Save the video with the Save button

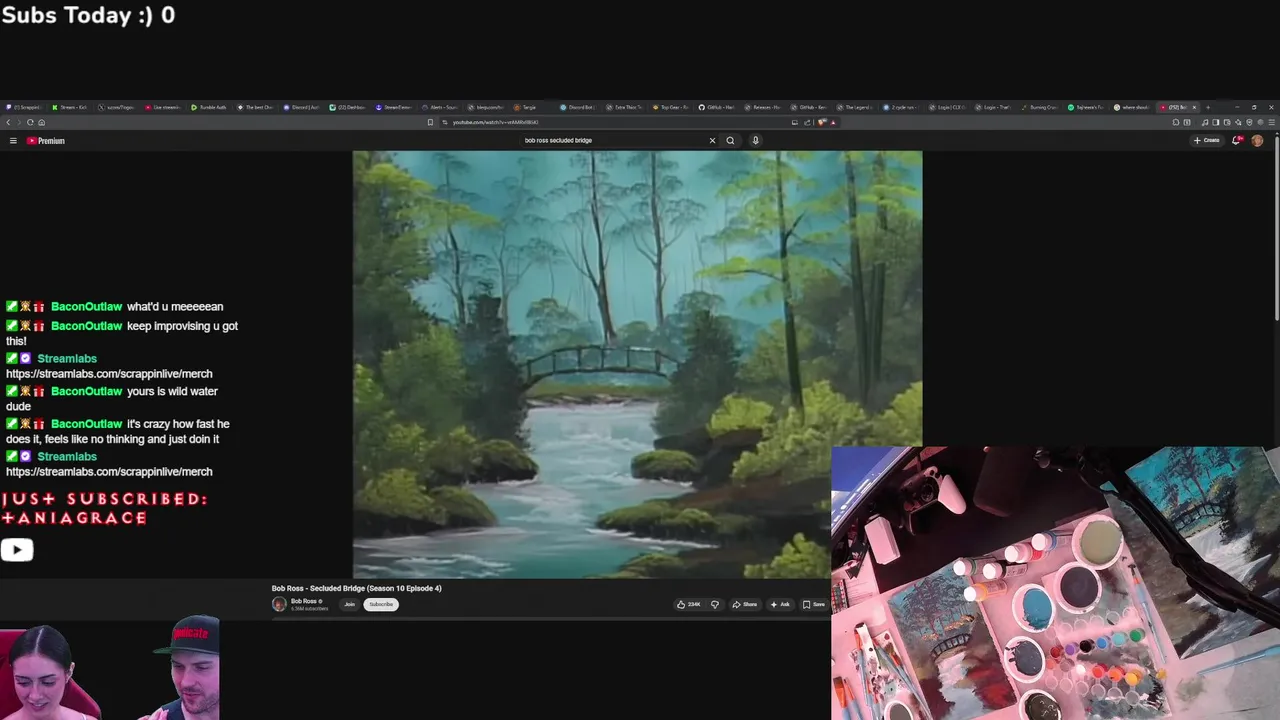[x=813, y=604]
